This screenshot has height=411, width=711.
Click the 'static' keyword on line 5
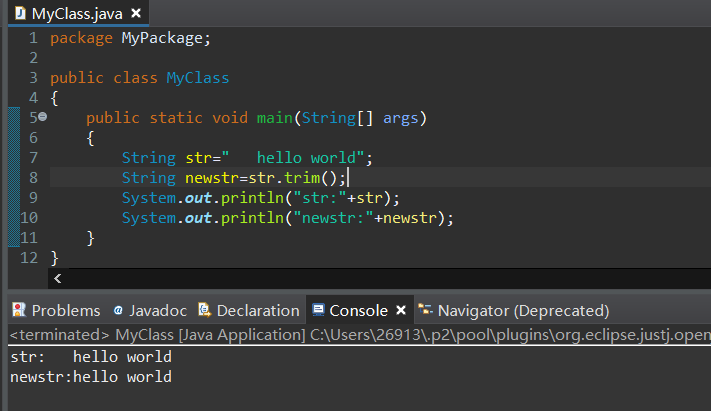point(176,118)
